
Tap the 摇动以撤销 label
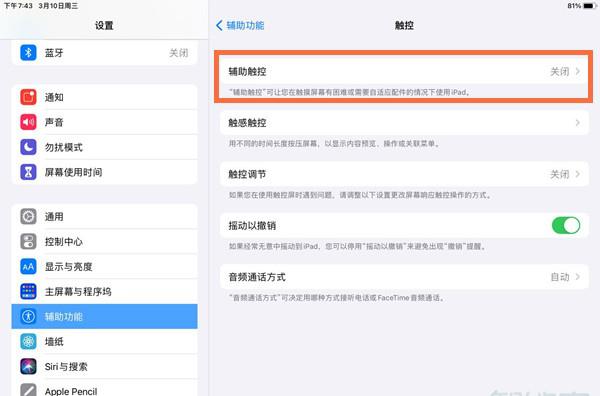click(x=252, y=226)
